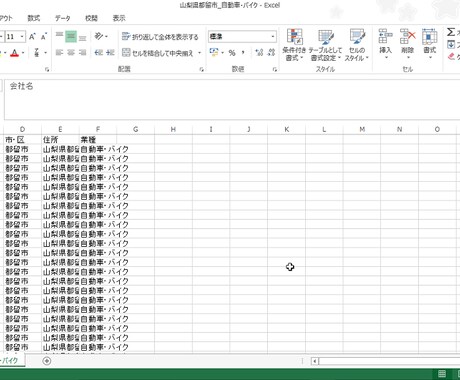Screen dimensions: 460x380
Task: Click the AutoSum sigma icon
Action: (x=451, y=32)
